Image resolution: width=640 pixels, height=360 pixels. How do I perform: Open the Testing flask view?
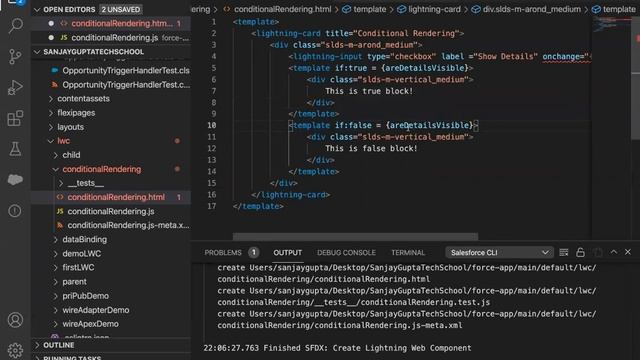point(15,149)
